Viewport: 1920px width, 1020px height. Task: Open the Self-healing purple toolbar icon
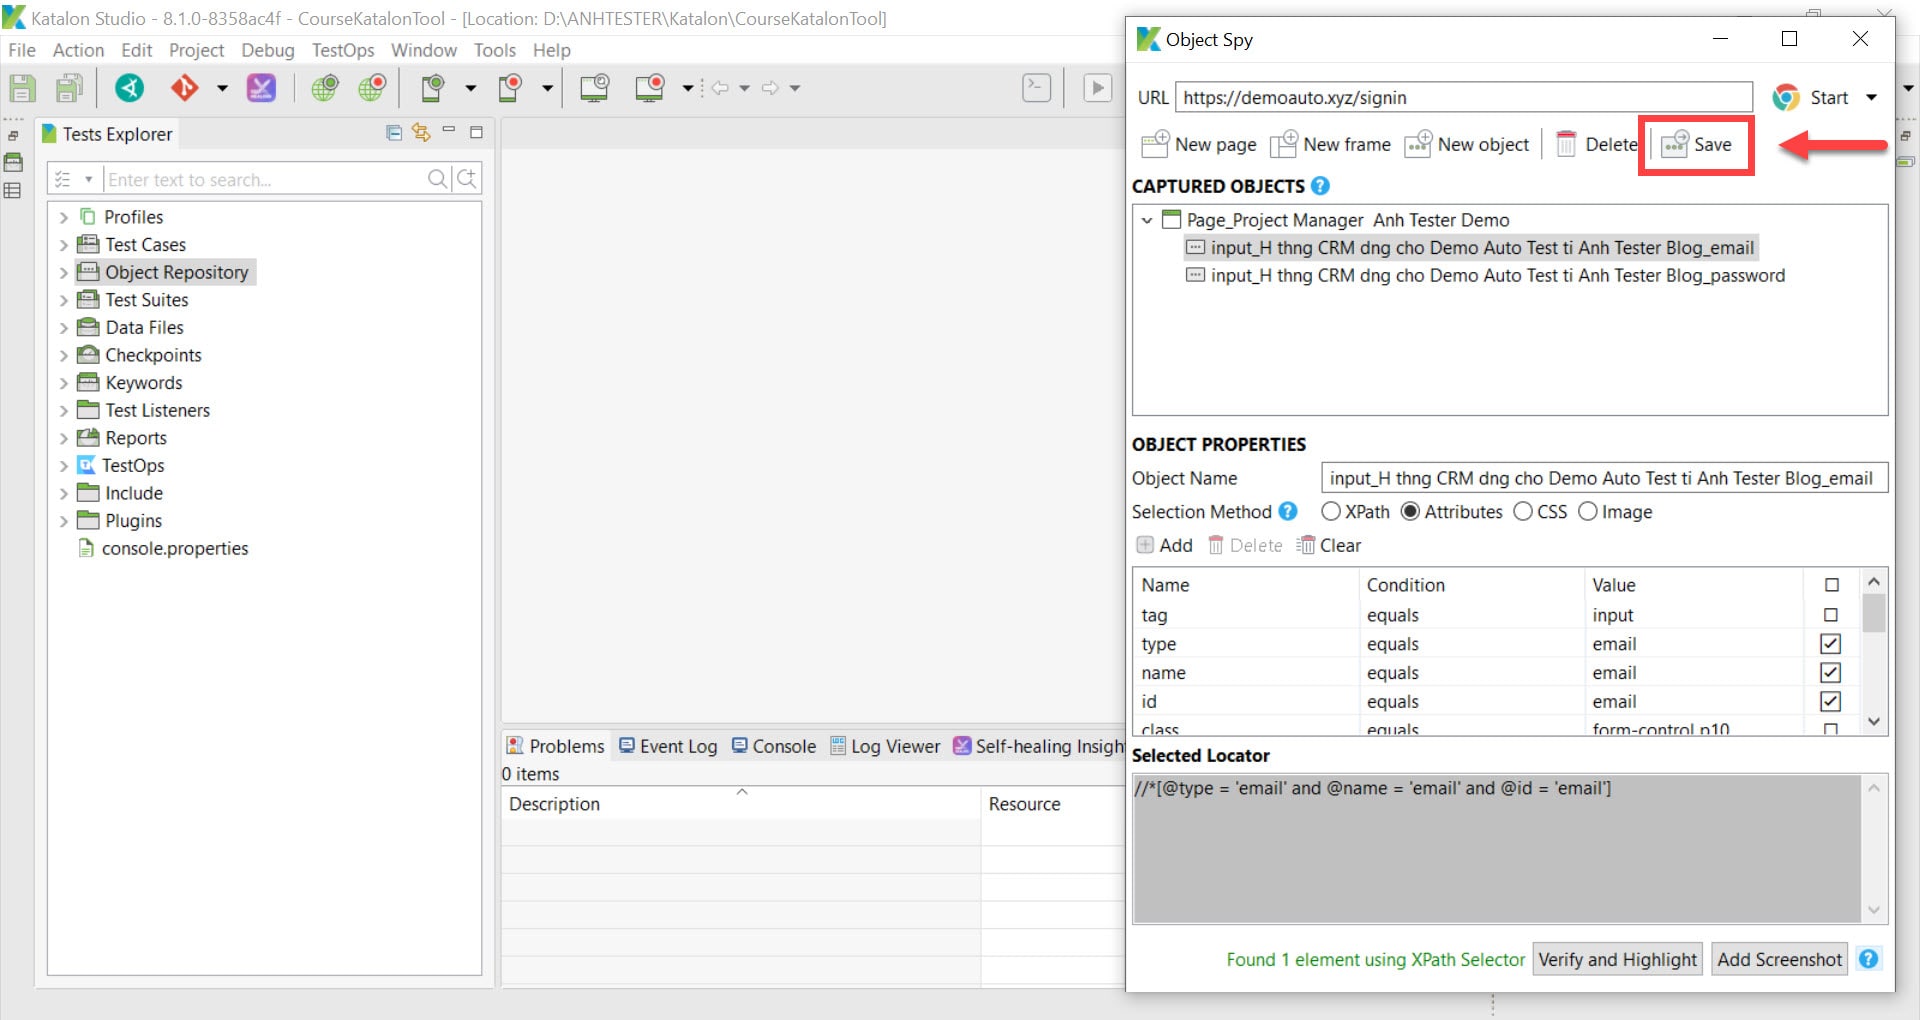[x=261, y=88]
